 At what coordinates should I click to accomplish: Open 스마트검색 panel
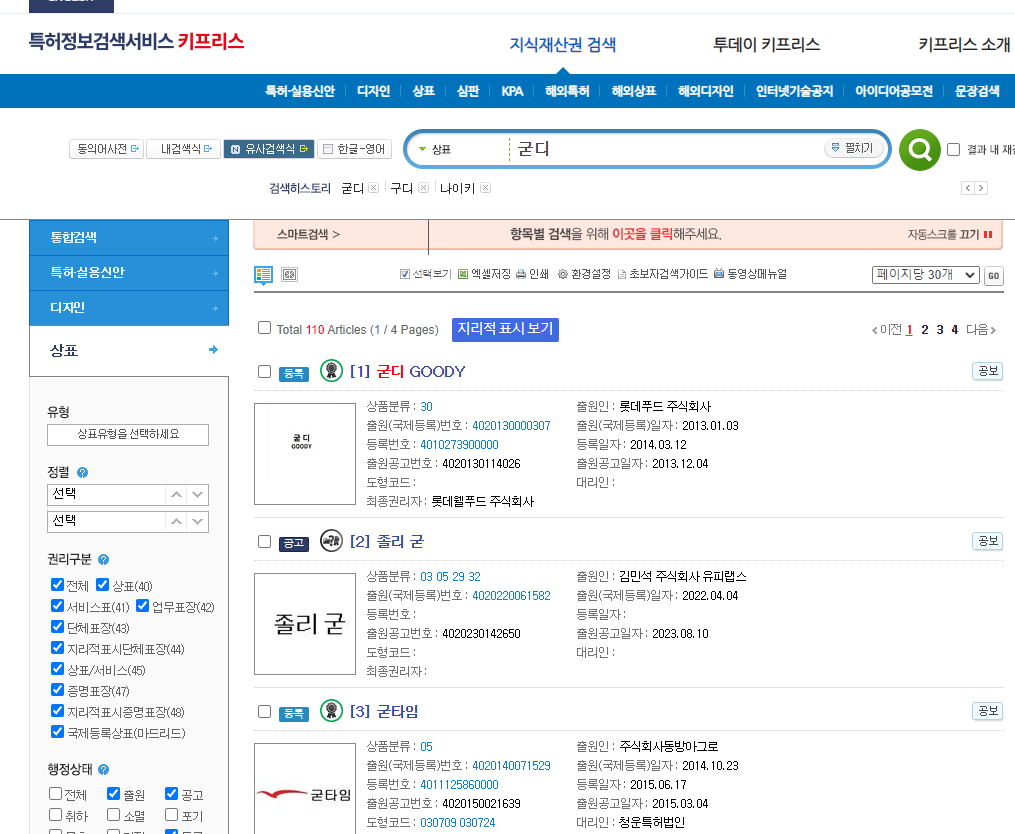[309, 234]
